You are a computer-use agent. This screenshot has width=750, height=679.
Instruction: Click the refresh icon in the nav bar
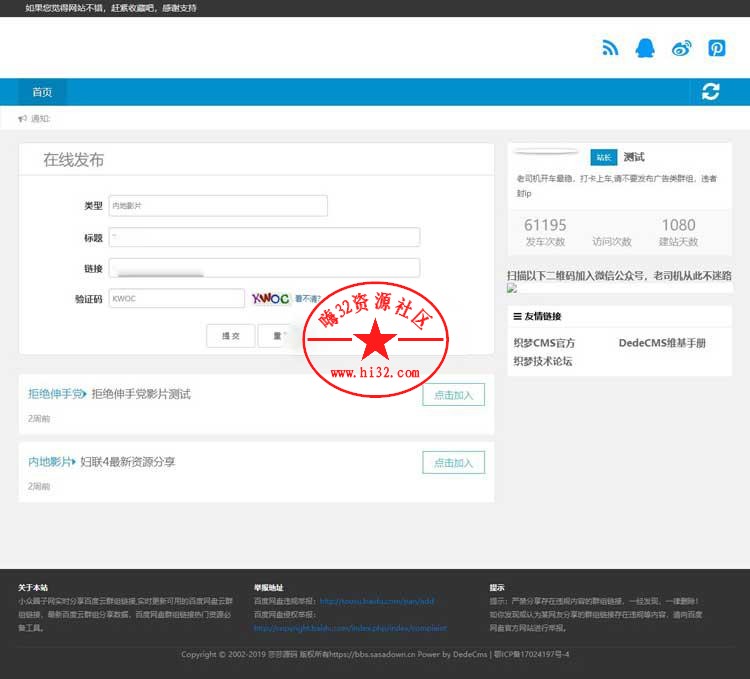pyautogui.click(x=710, y=92)
